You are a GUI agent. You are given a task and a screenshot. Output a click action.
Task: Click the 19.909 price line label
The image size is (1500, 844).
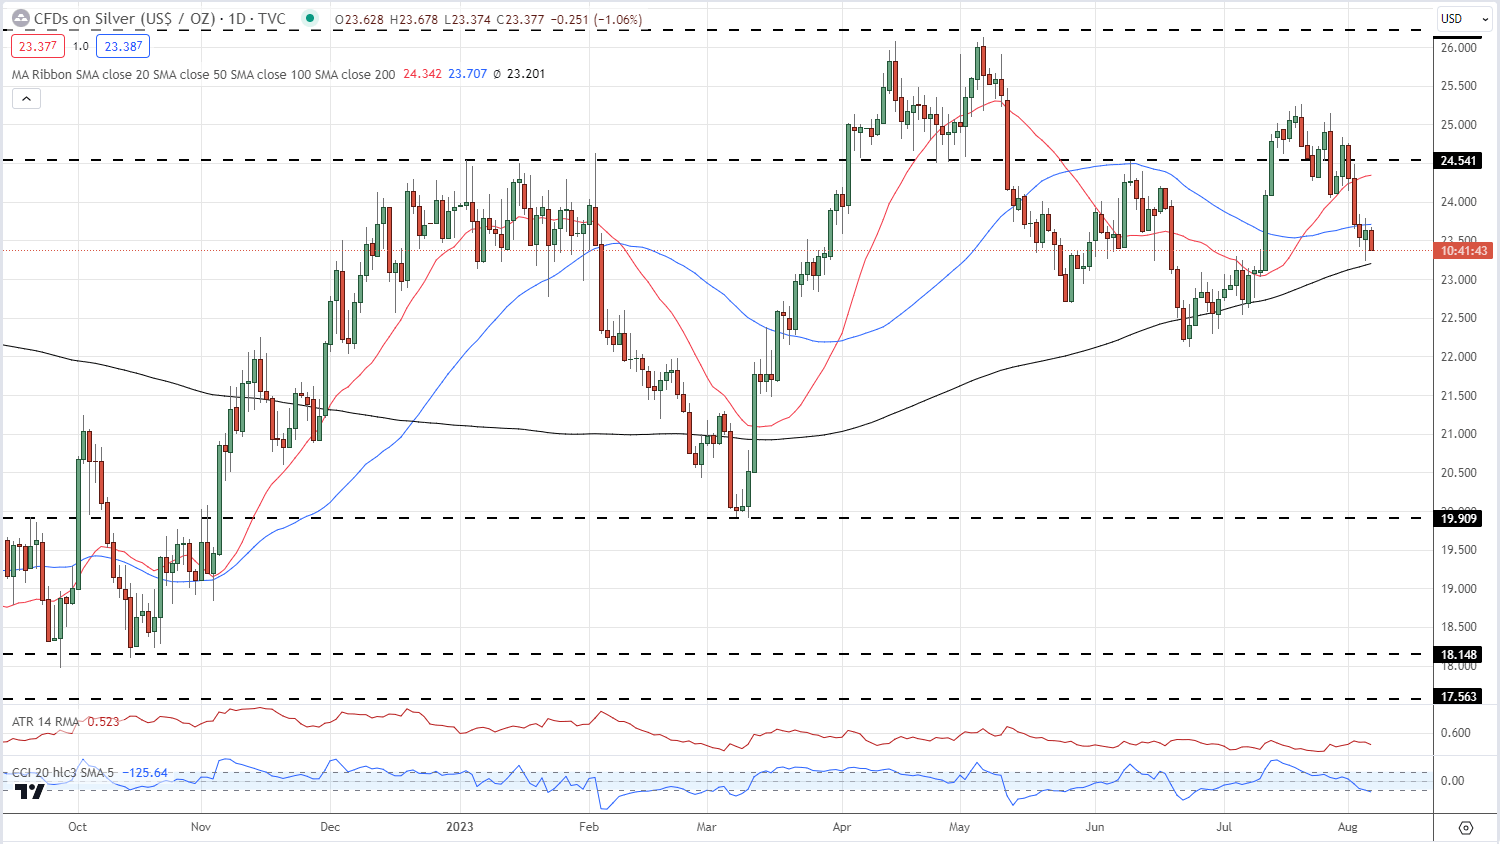[x=1460, y=518]
